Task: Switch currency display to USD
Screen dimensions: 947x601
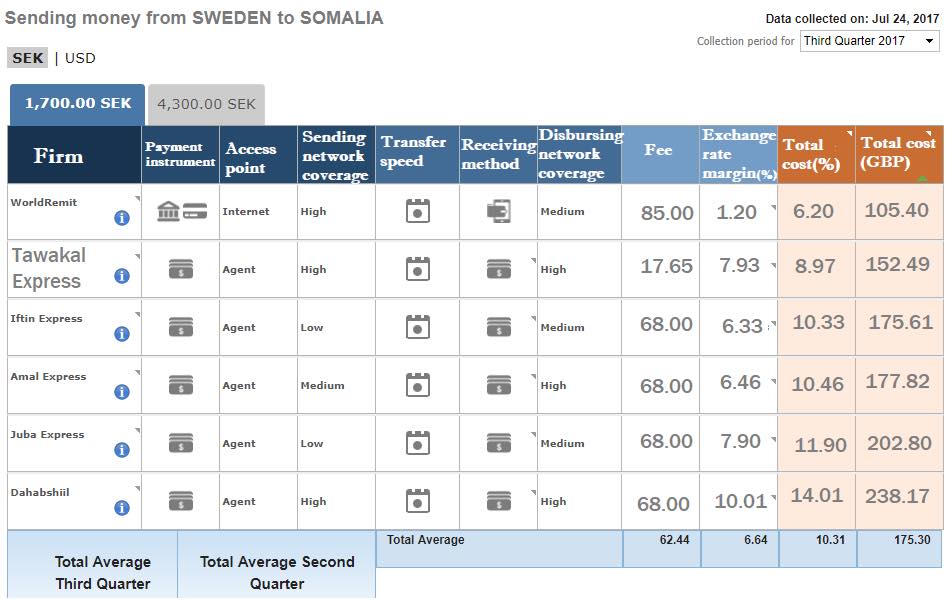Action: [x=80, y=58]
